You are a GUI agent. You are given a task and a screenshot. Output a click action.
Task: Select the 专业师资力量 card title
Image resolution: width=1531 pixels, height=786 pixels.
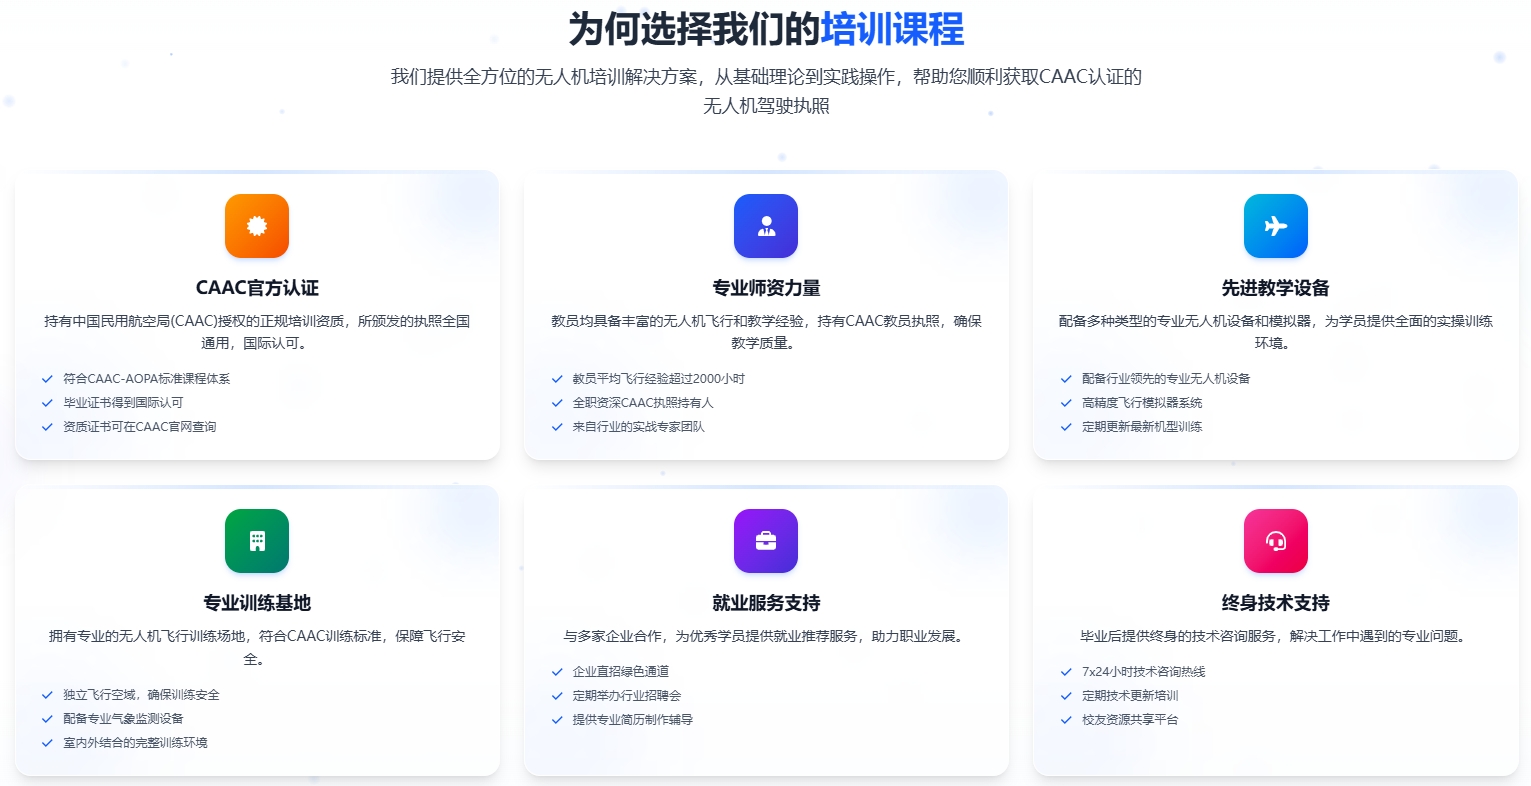pos(766,288)
